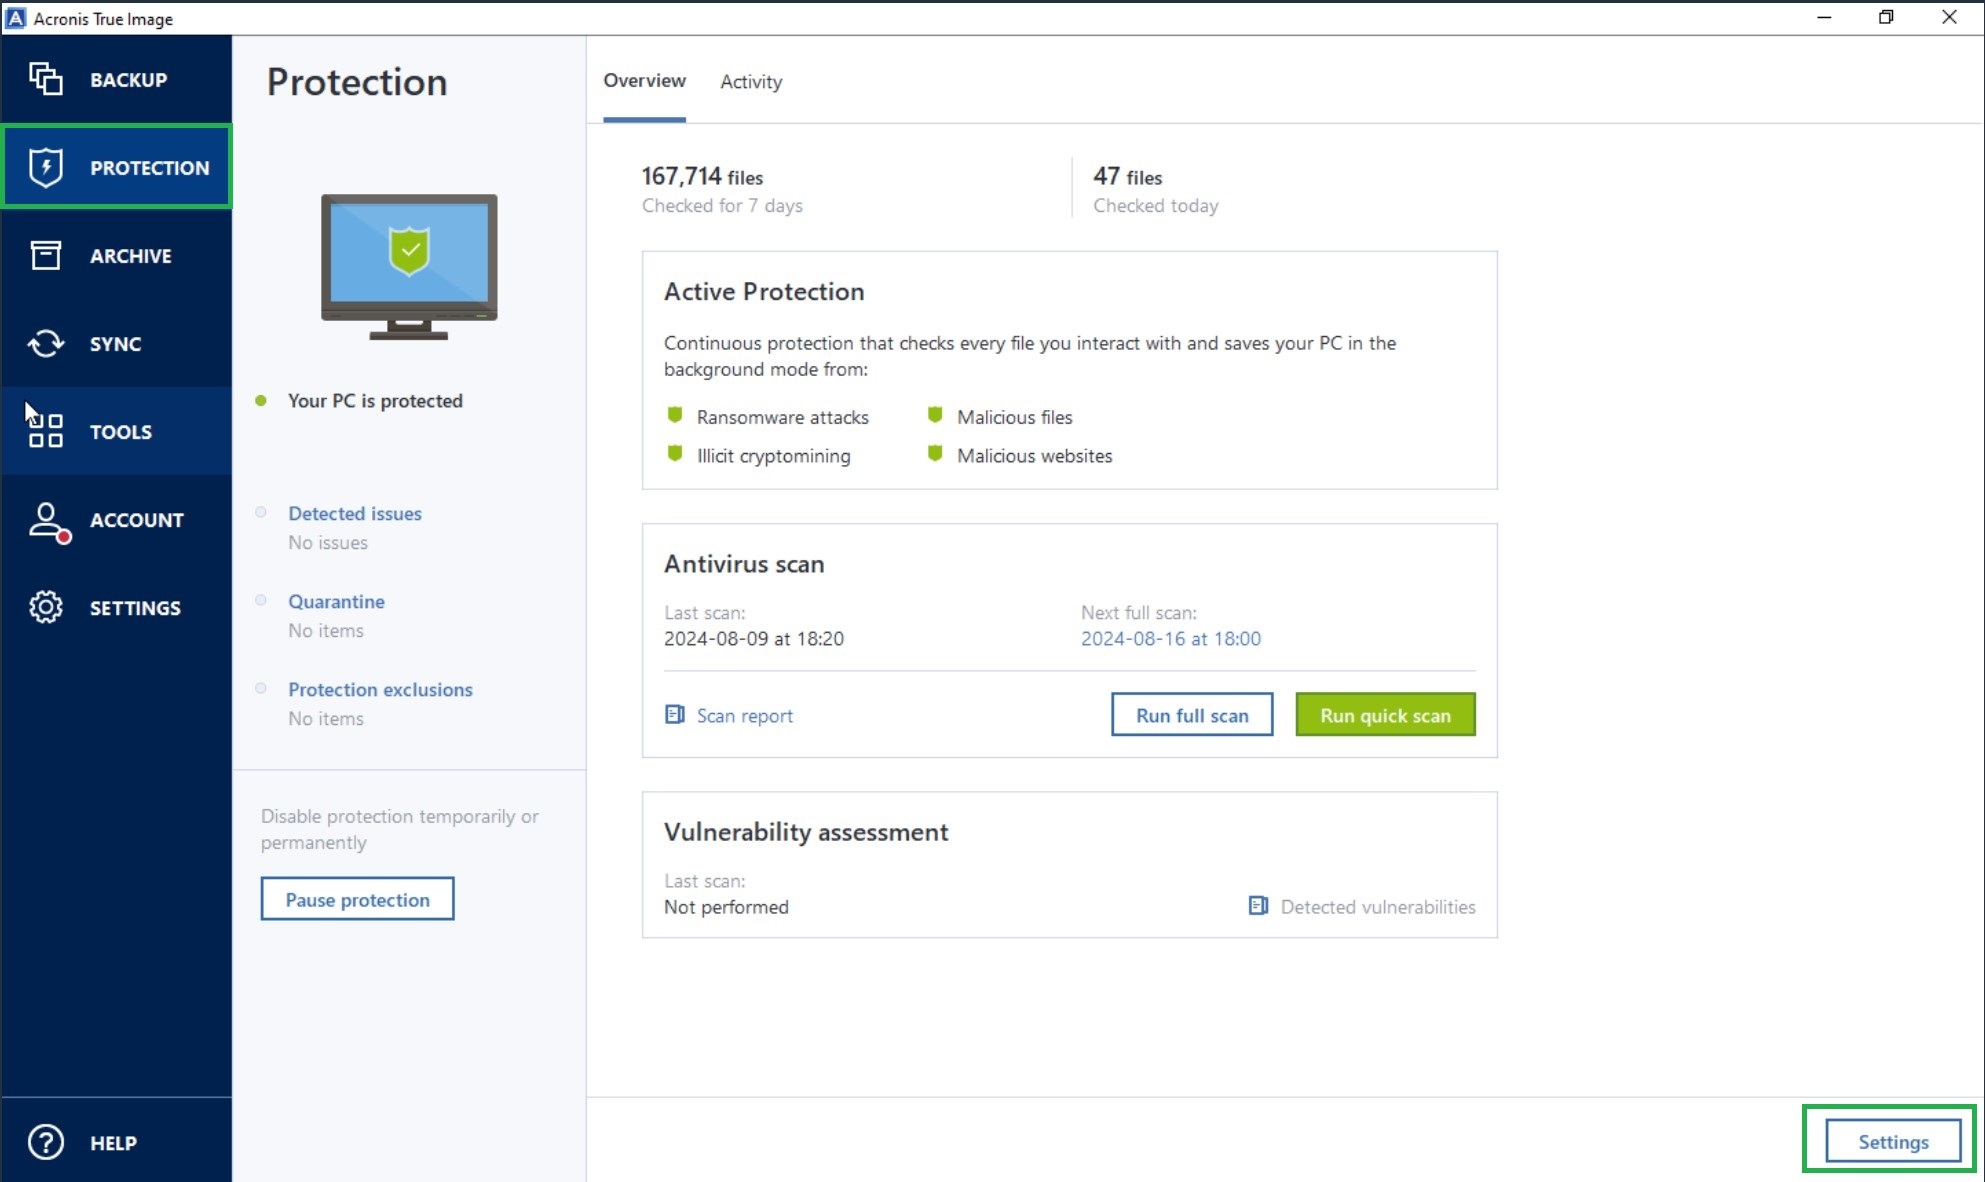
Task: Pause protection temporarily
Action: tap(357, 898)
